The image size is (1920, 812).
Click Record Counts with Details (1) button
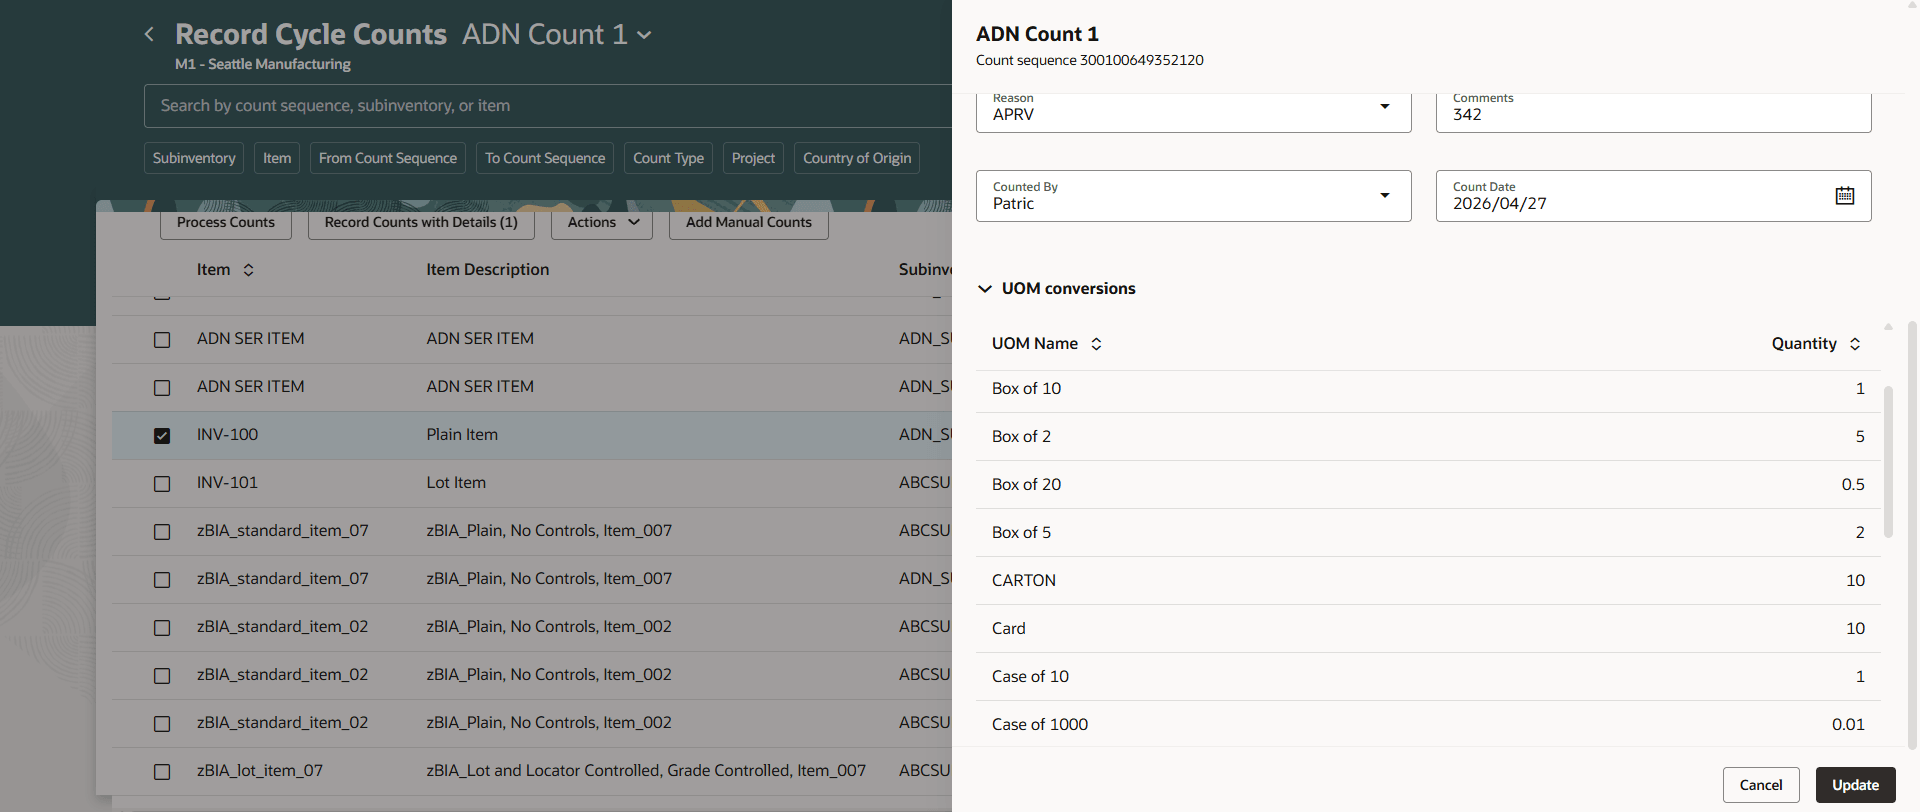click(x=421, y=223)
